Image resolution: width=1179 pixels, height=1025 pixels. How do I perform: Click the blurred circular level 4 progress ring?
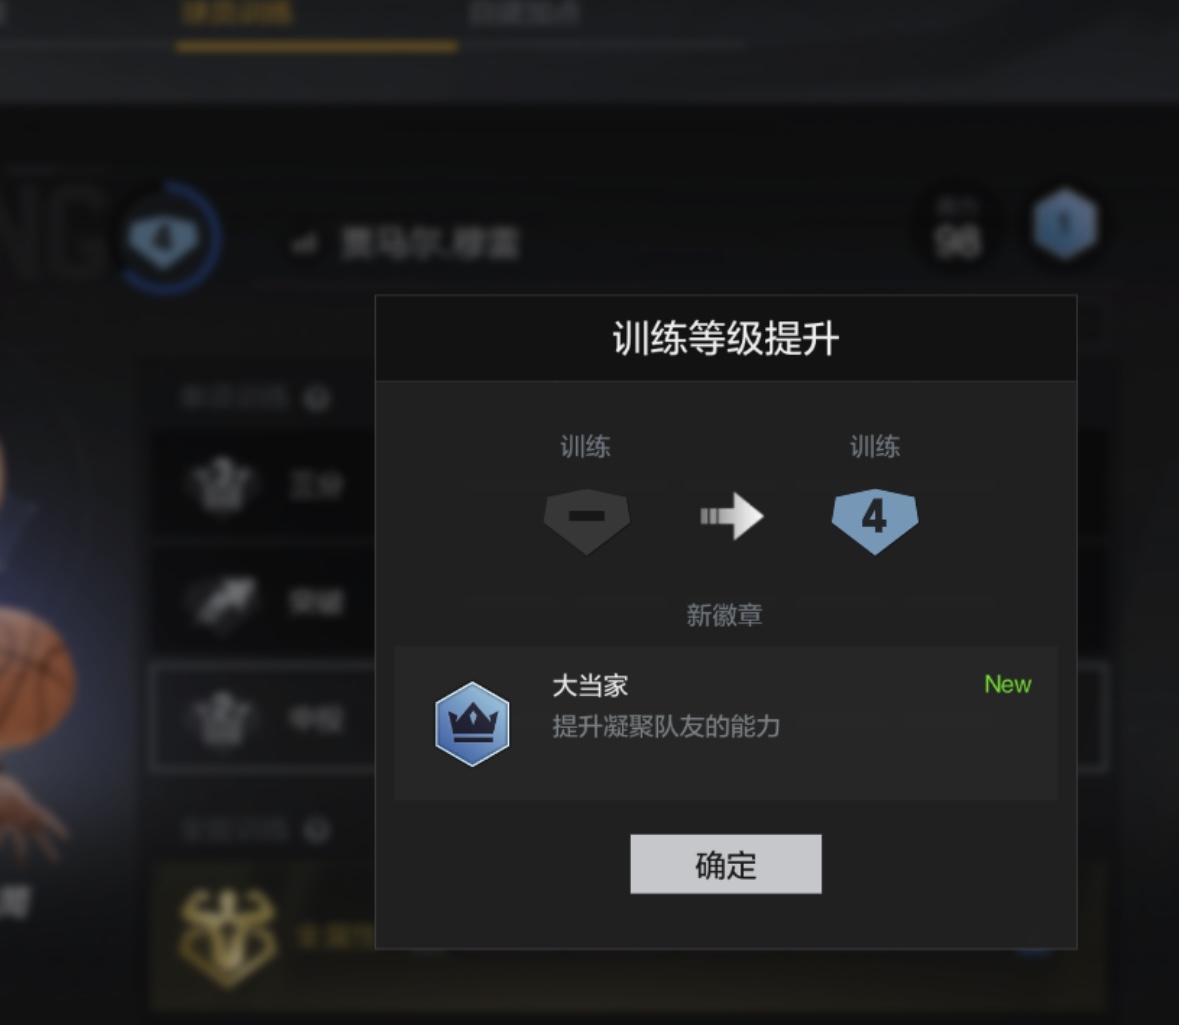(x=167, y=238)
